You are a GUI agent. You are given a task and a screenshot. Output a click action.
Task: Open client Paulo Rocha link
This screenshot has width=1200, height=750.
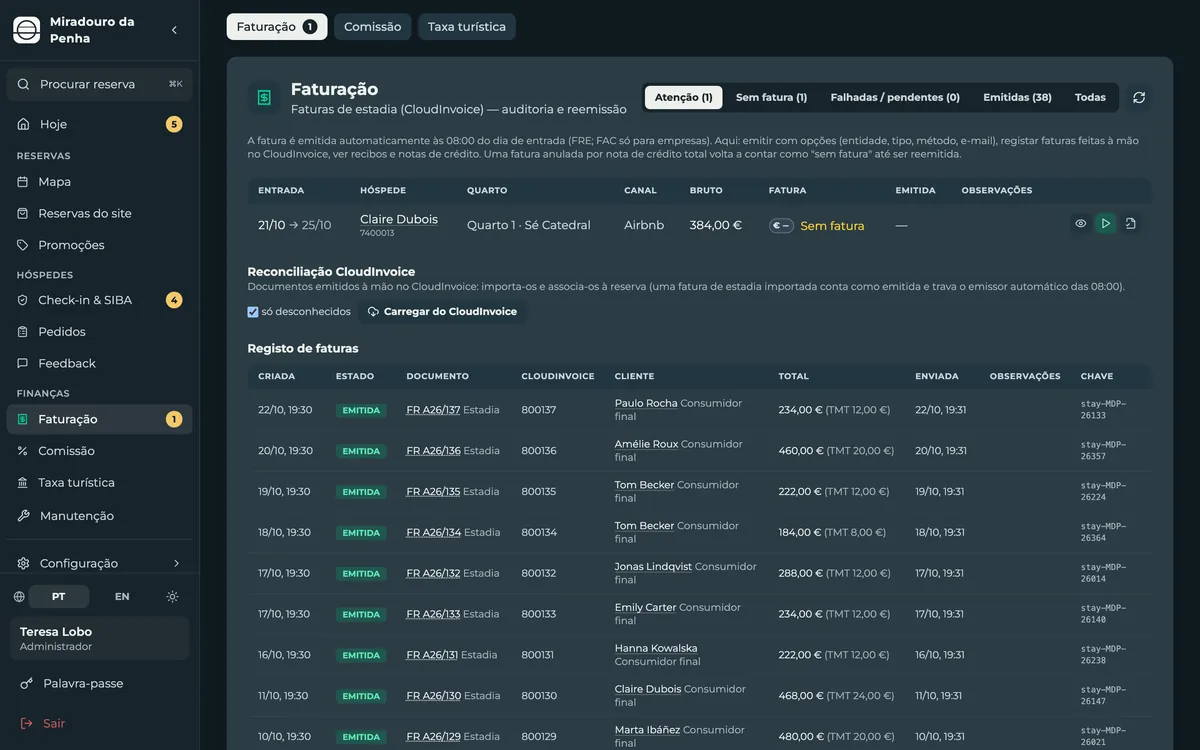[x=646, y=403]
